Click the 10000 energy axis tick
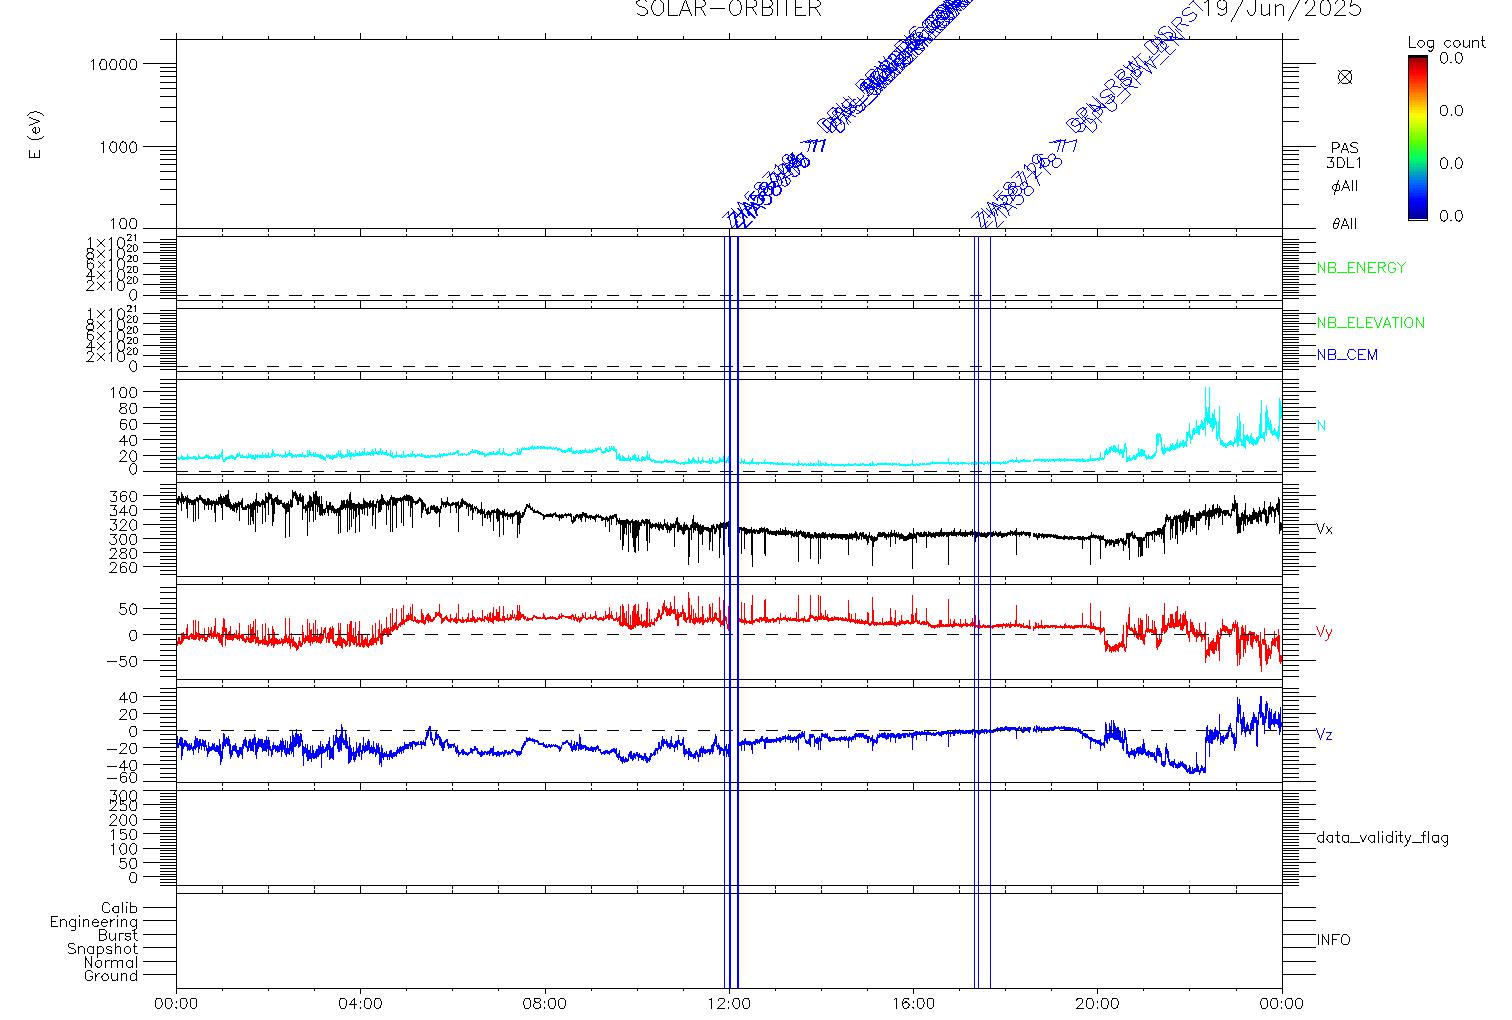 (114, 64)
